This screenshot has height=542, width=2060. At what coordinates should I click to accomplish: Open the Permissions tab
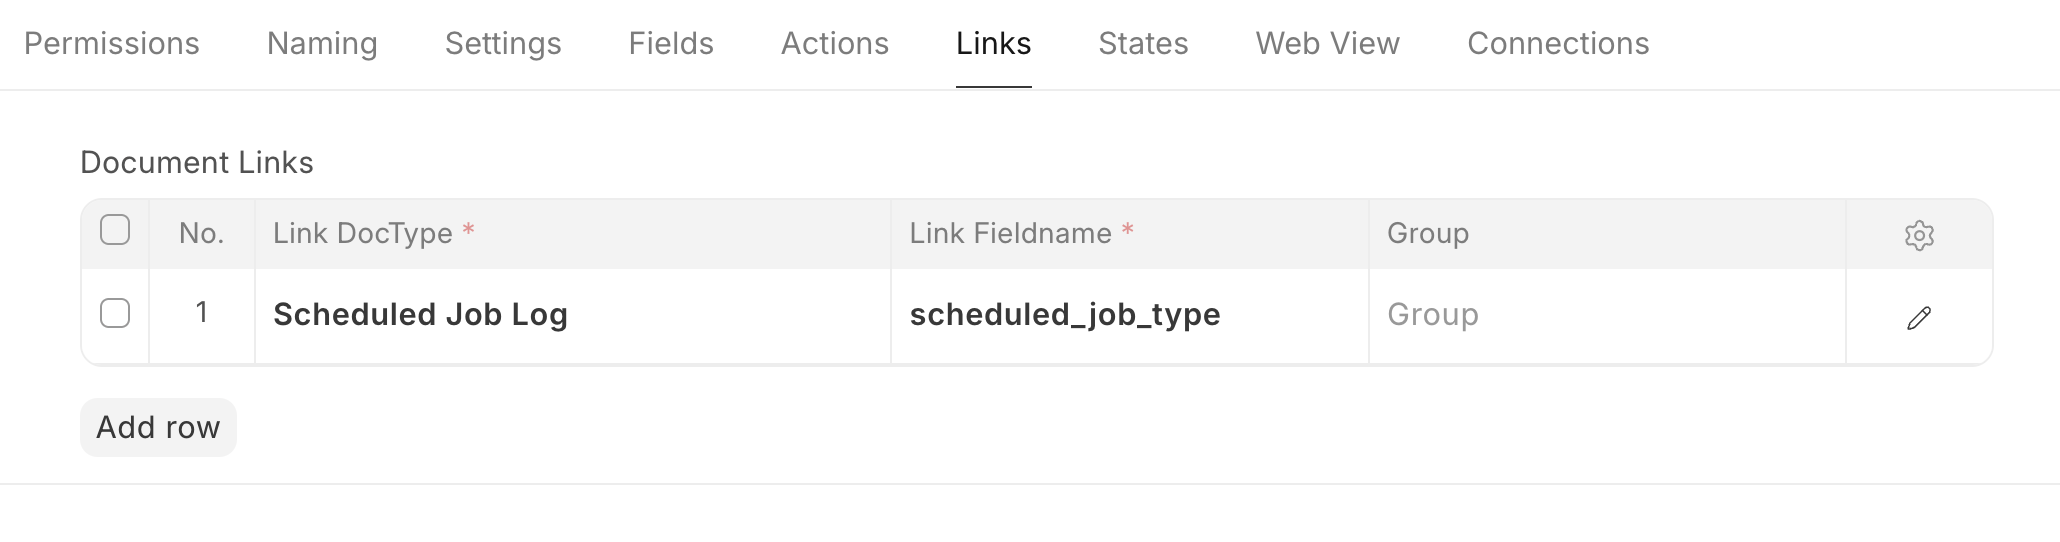coord(112,44)
